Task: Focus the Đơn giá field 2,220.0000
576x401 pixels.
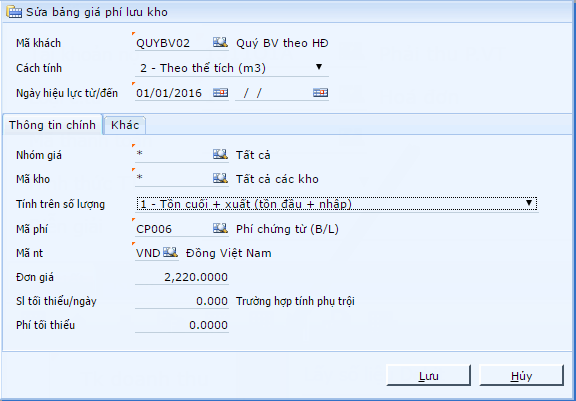Action: (x=182, y=277)
